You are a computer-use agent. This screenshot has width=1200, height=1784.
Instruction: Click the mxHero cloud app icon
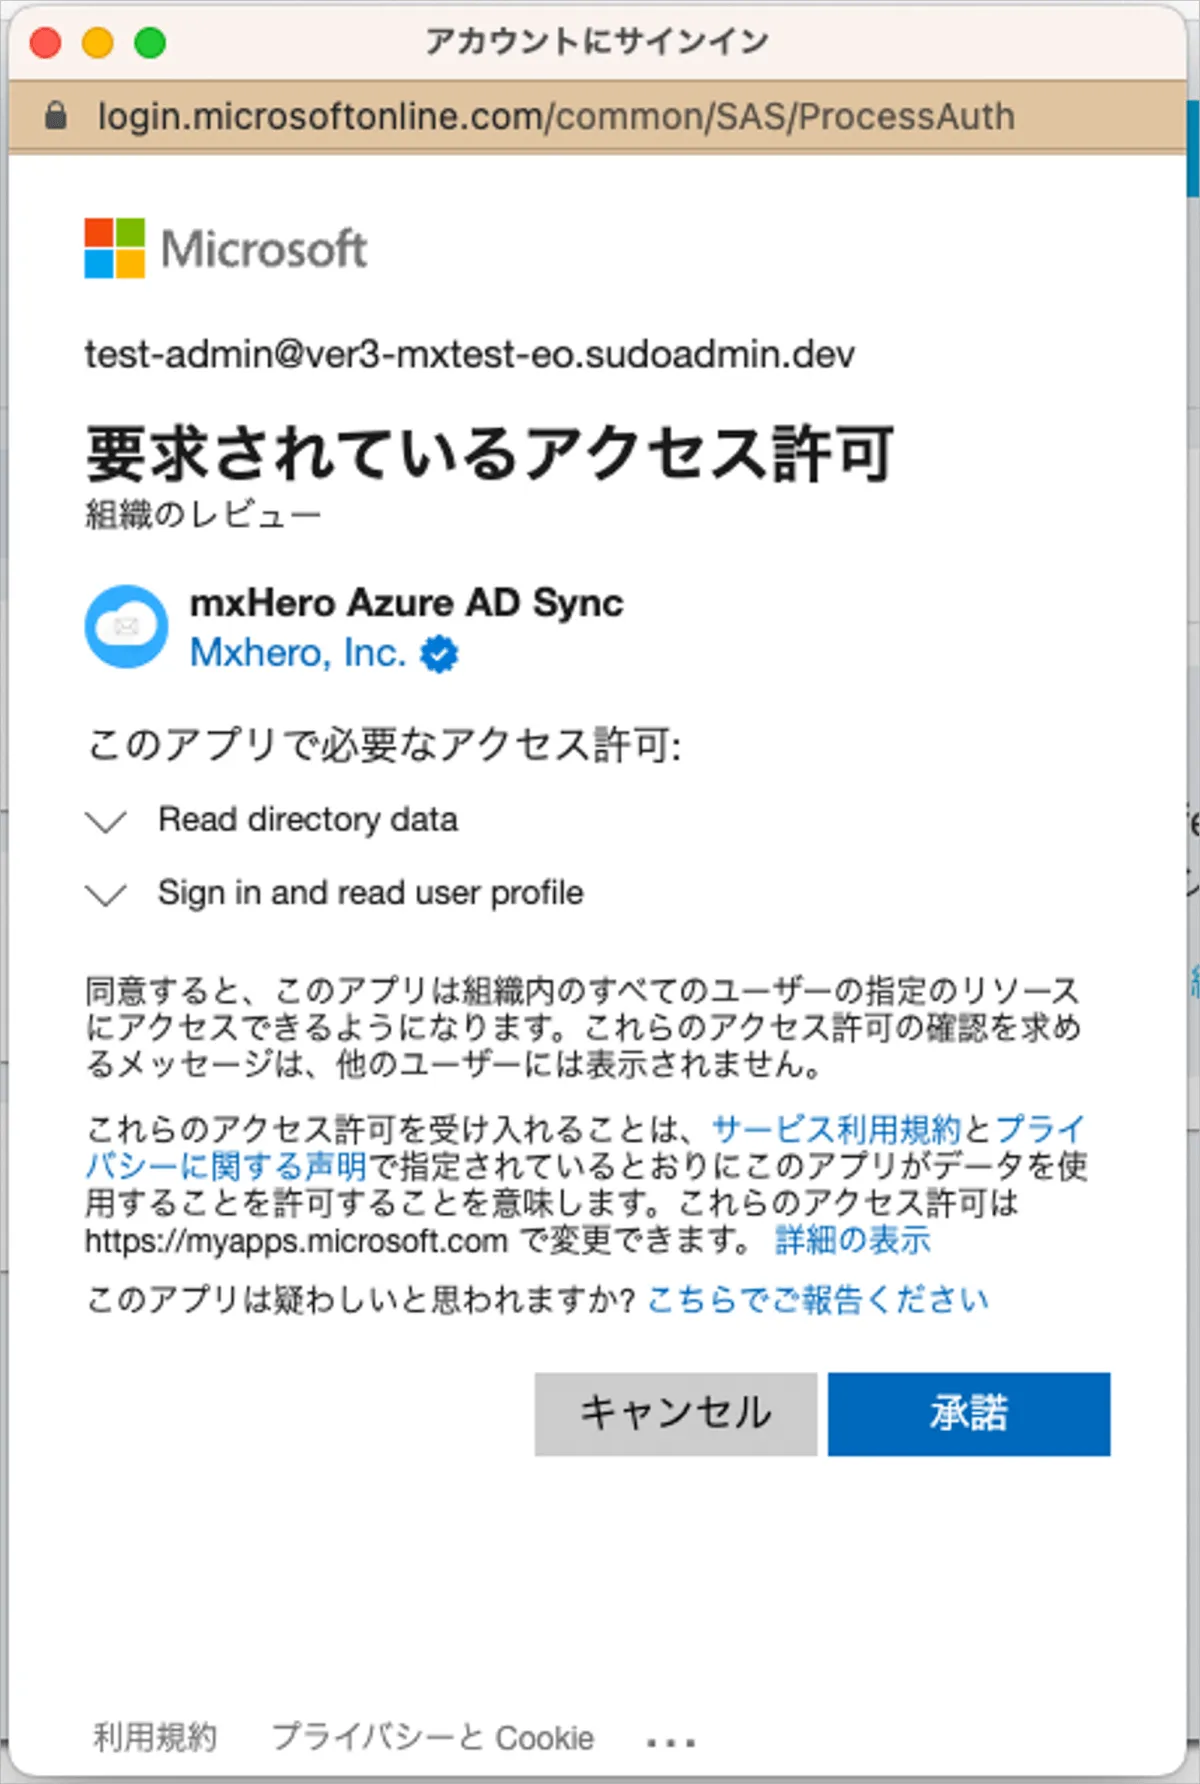tap(126, 627)
